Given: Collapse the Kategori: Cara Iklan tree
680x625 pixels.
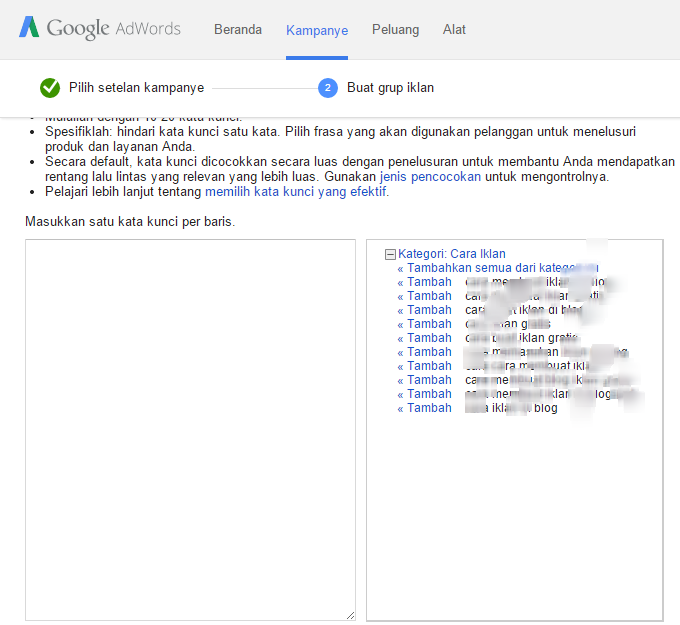Looking at the screenshot, I should [390, 254].
